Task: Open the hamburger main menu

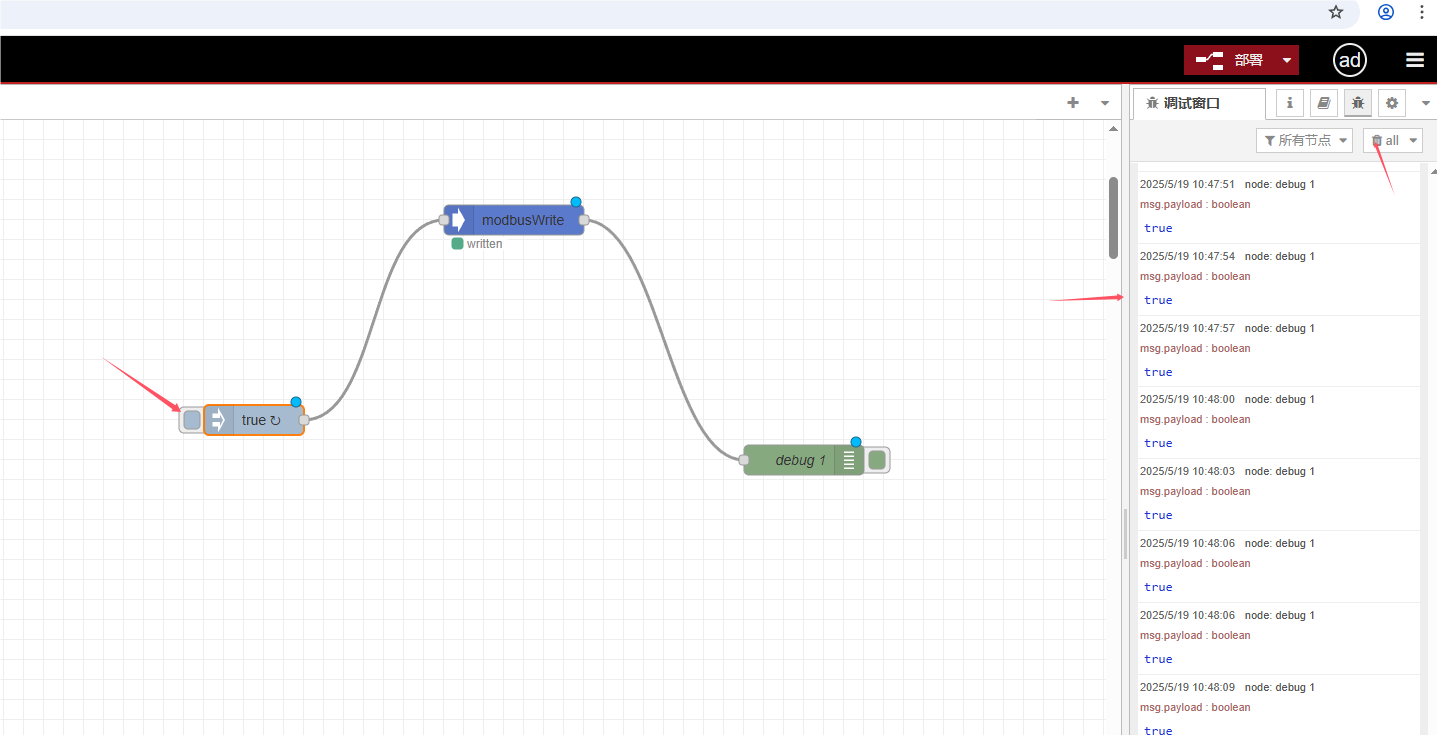Action: tap(1415, 60)
